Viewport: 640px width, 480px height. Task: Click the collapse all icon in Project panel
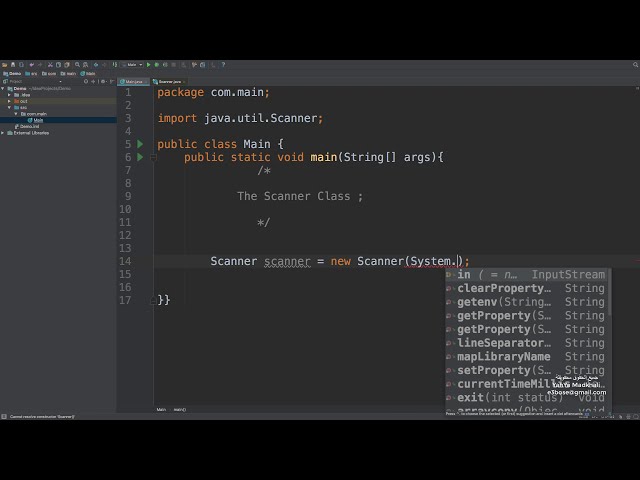coord(93,81)
